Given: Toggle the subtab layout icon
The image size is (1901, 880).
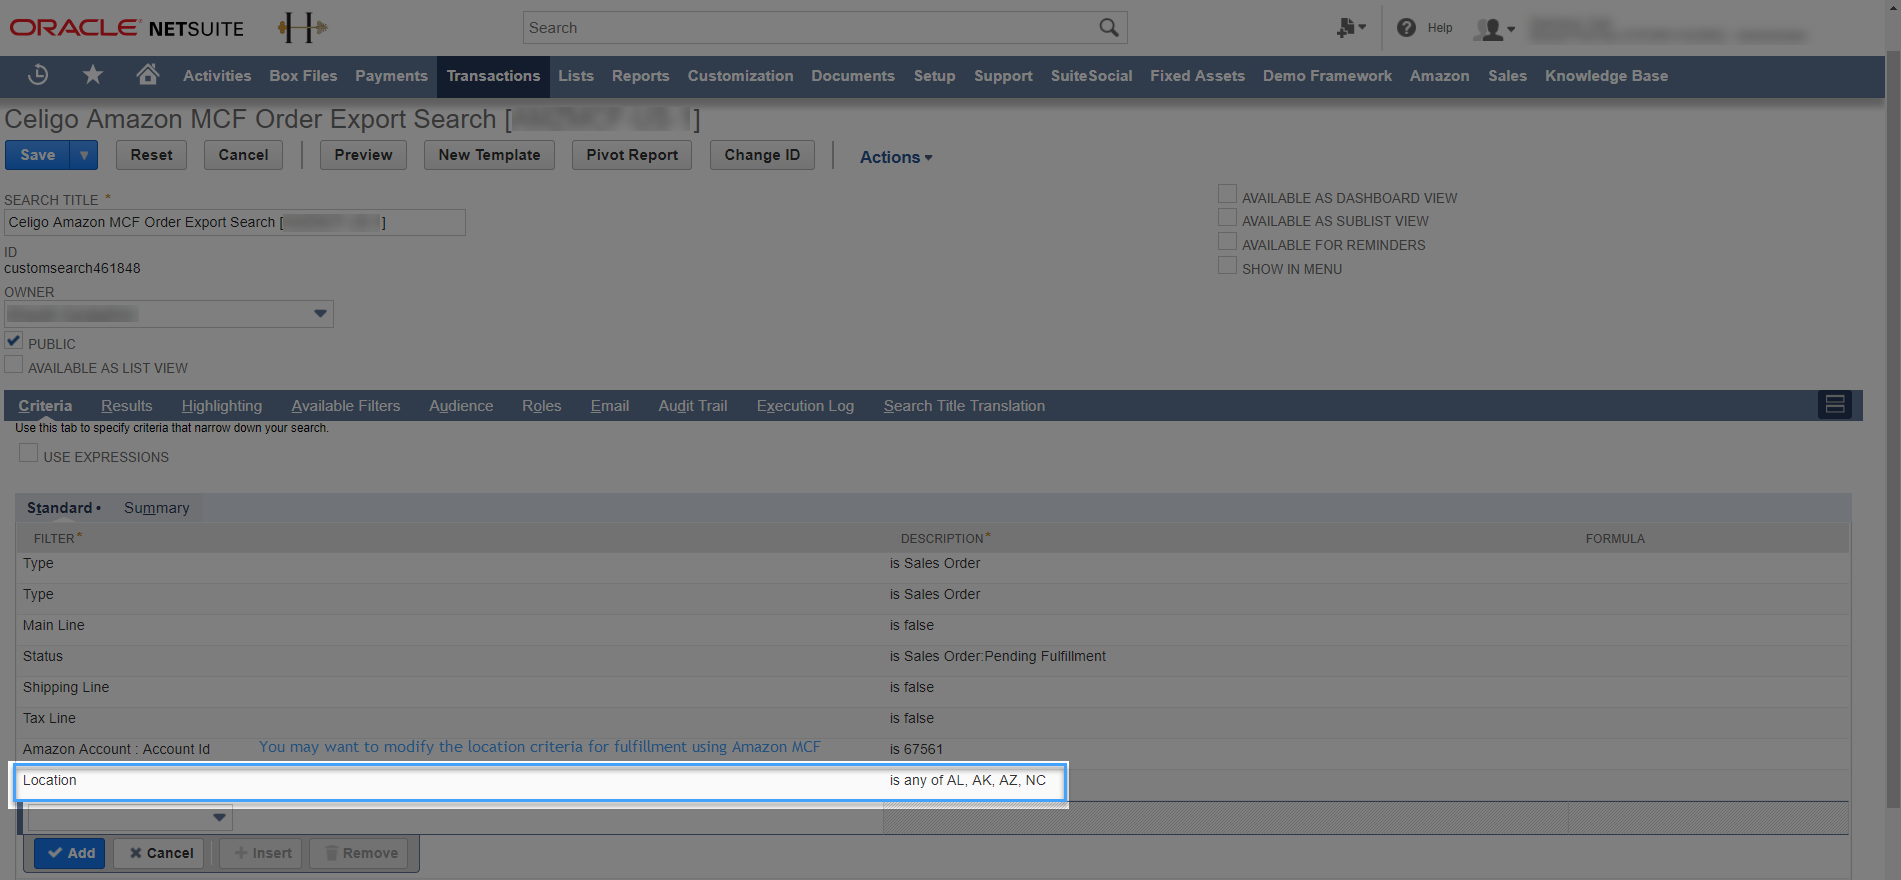Looking at the screenshot, I should tap(1835, 405).
